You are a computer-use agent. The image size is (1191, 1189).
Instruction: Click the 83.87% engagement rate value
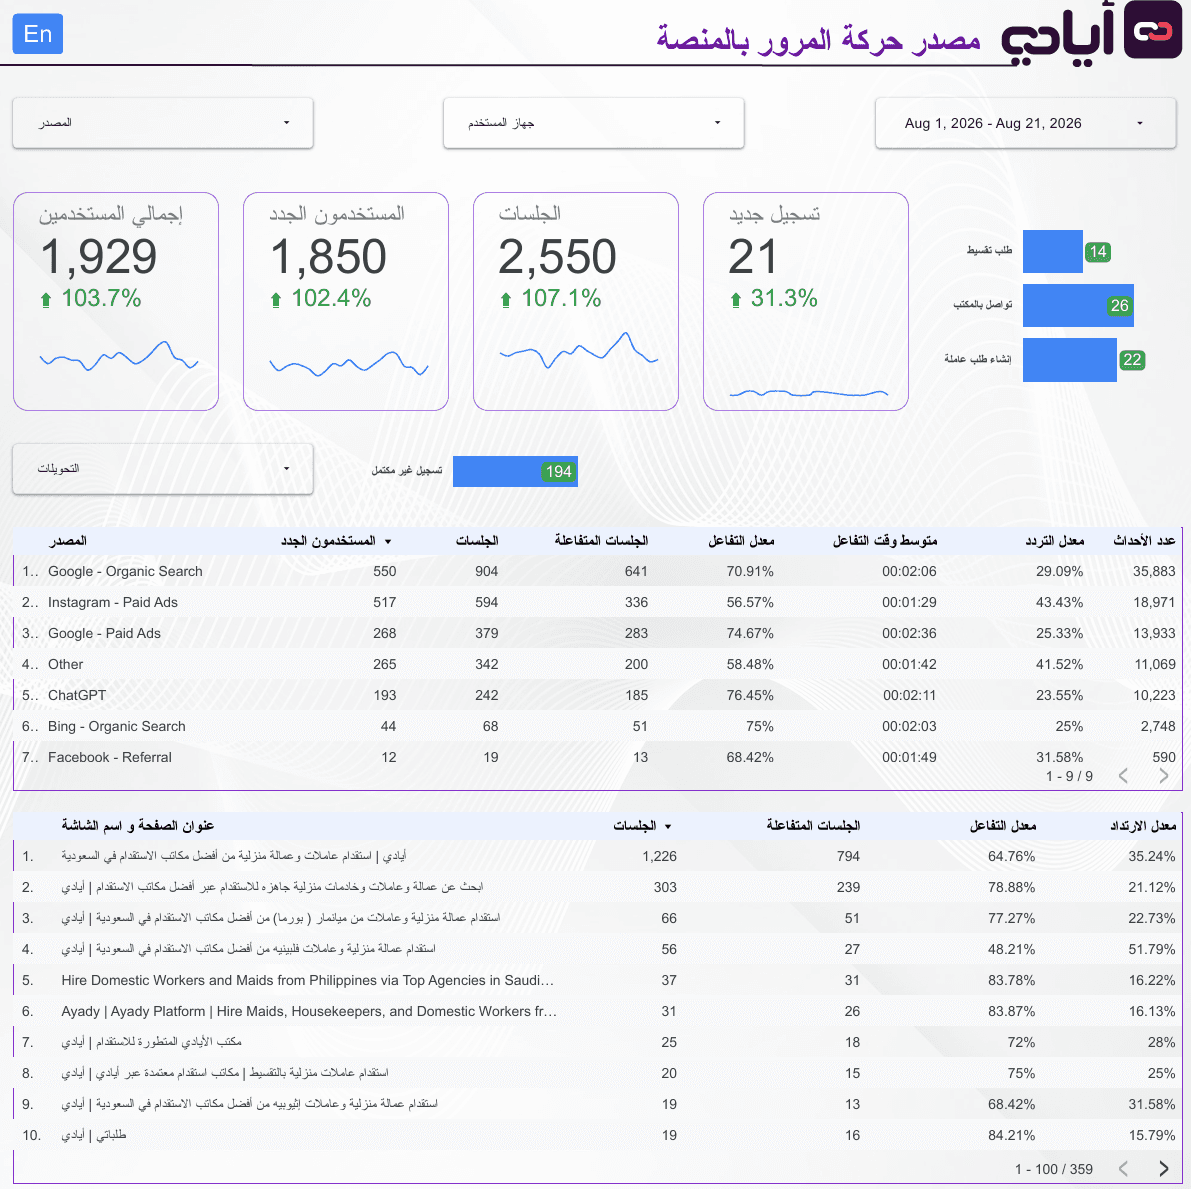pos(1011,1011)
